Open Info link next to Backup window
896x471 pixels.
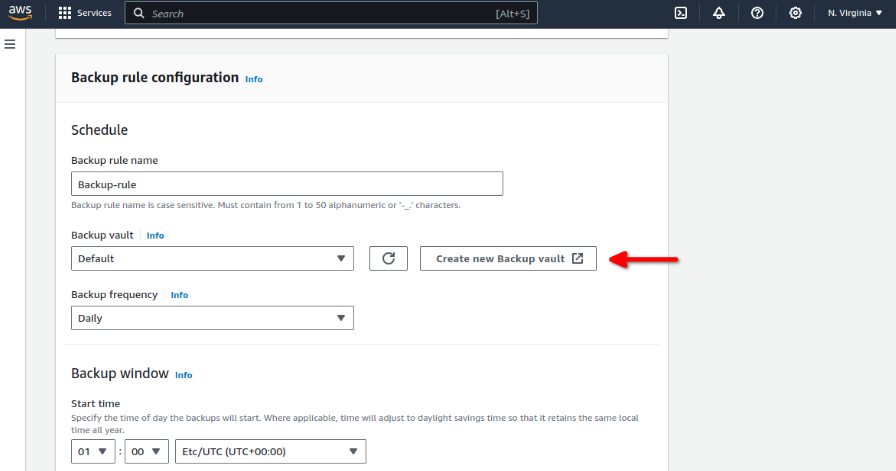point(183,375)
